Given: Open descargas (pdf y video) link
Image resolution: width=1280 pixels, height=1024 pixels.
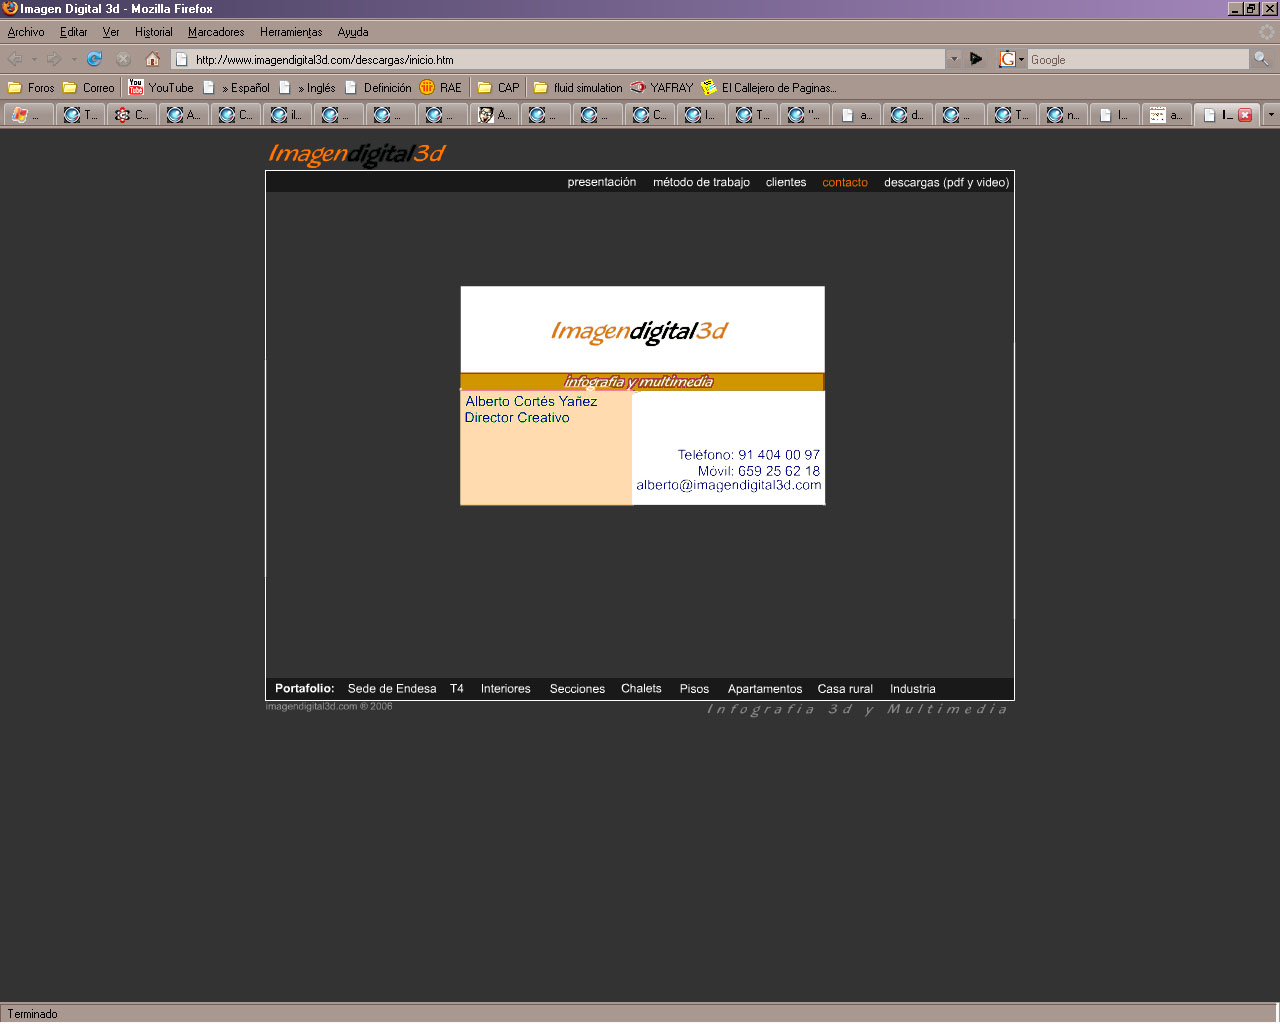Looking at the screenshot, I should [947, 182].
